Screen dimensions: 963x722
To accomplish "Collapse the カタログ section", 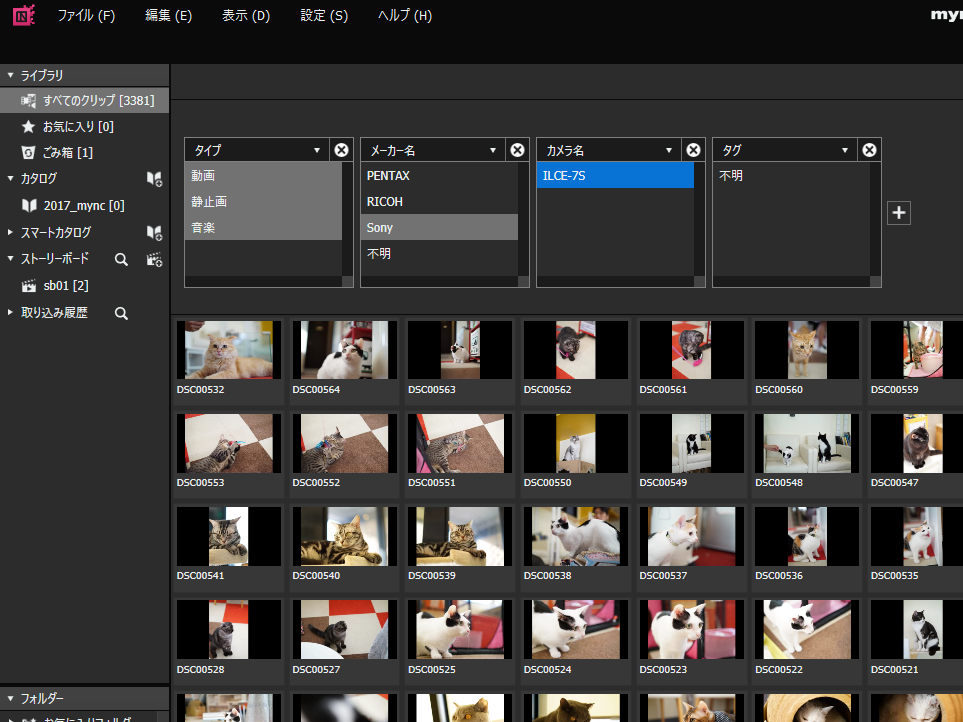I will (x=10, y=178).
